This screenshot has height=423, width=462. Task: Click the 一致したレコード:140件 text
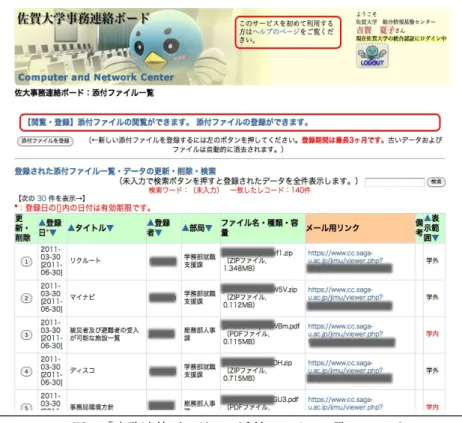point(270,190)
